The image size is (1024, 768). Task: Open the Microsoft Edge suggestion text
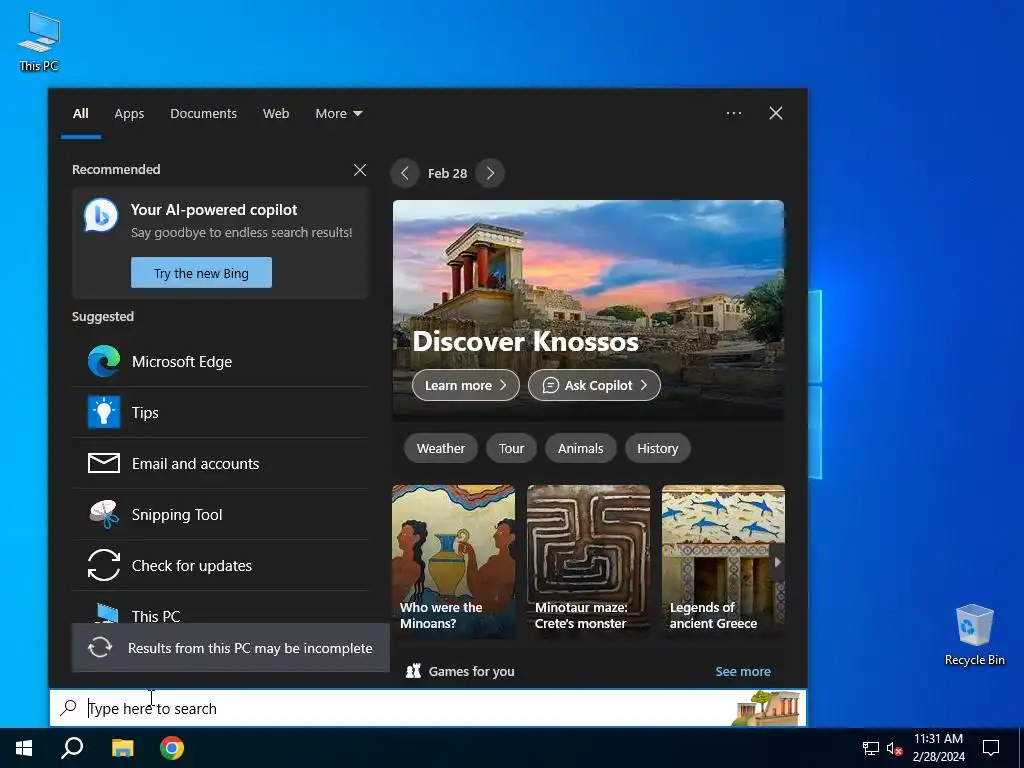[182, 361]
